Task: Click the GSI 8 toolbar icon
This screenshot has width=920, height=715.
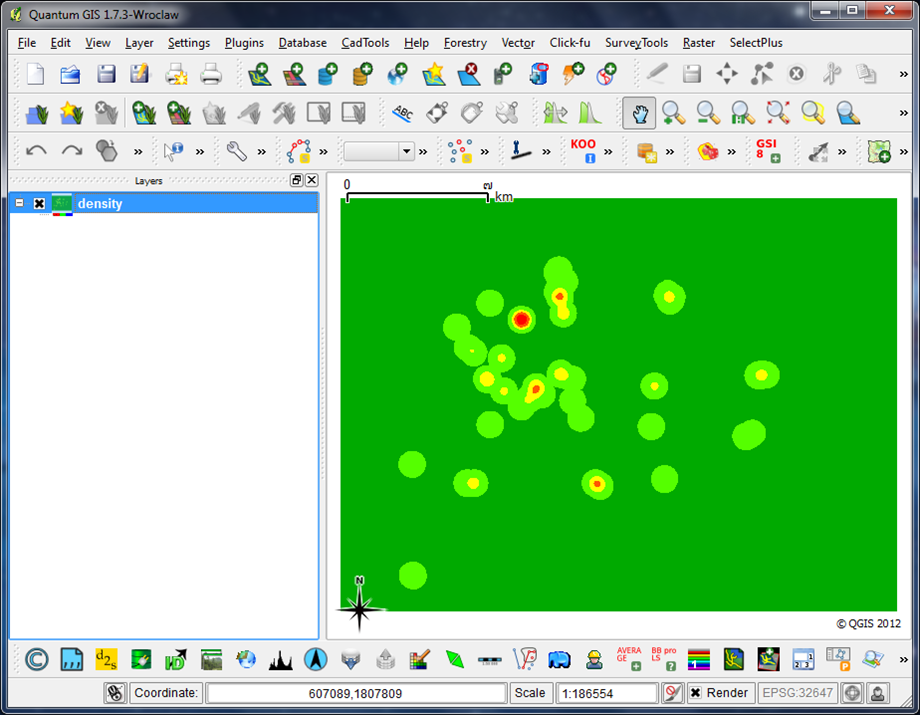Action: point(768,150)
